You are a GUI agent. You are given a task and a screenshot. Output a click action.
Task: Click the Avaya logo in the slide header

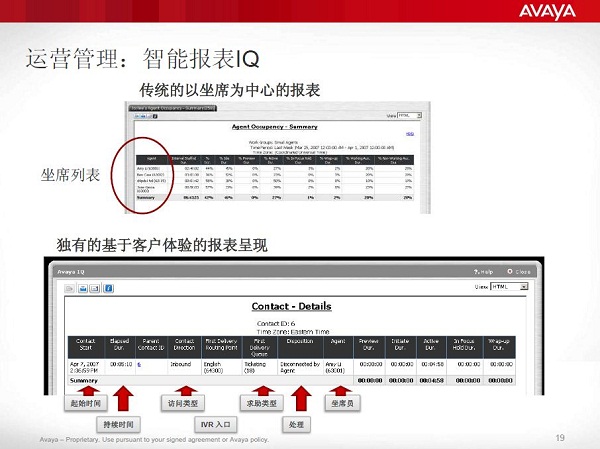[x=547, y=12]
